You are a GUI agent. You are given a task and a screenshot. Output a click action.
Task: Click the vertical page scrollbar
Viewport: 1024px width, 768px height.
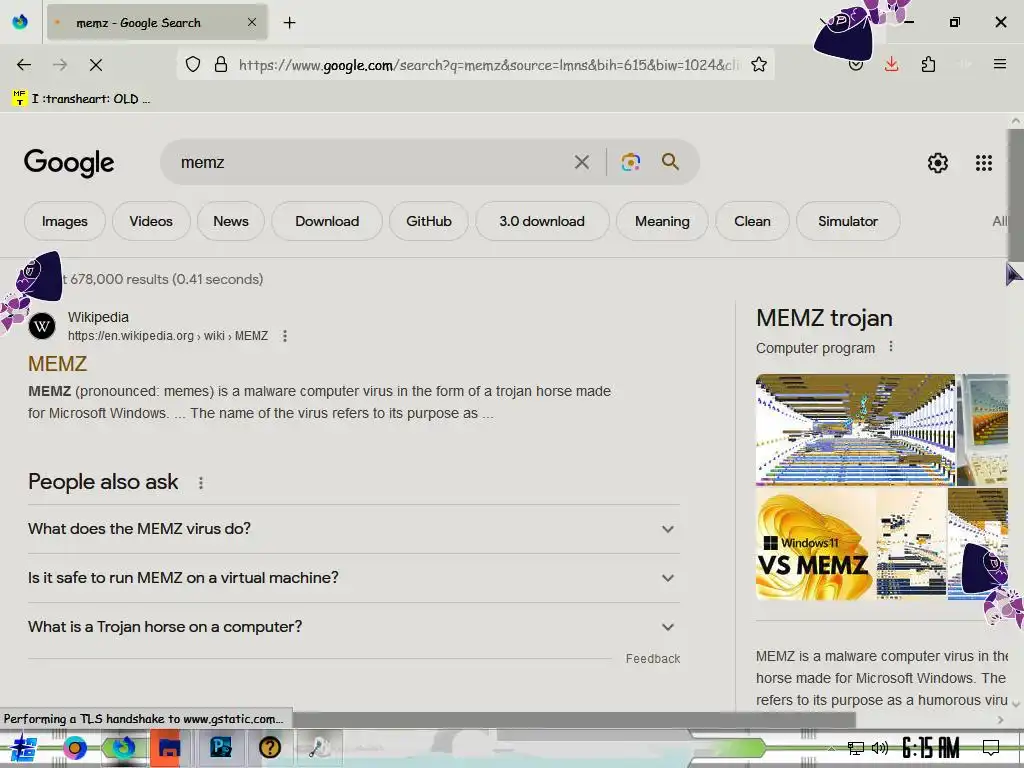(x=1015, y=196)
